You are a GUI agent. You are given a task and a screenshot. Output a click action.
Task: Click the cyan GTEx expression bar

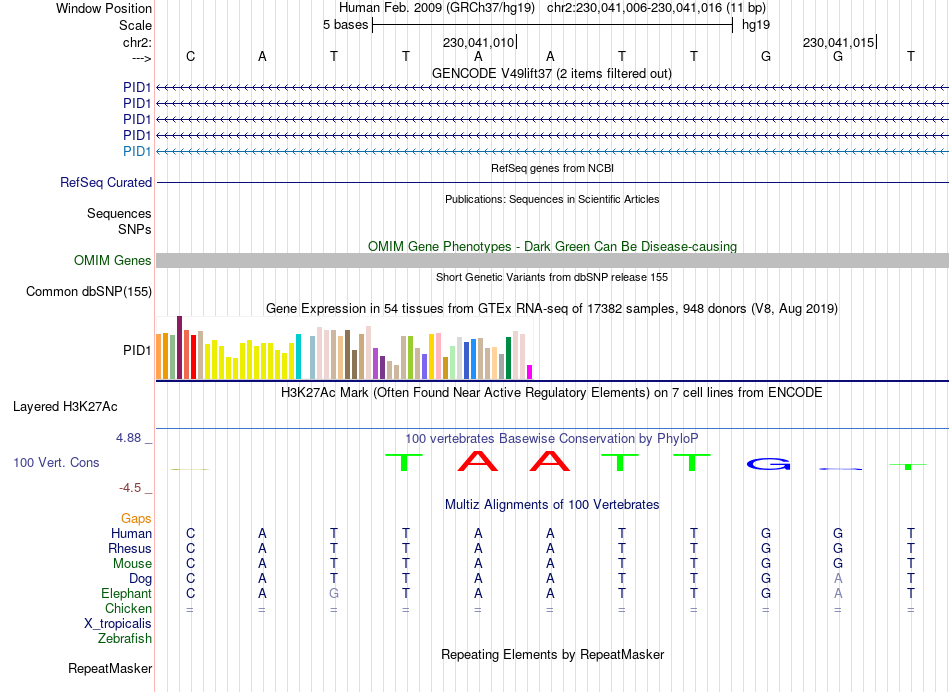click(298, 357)
